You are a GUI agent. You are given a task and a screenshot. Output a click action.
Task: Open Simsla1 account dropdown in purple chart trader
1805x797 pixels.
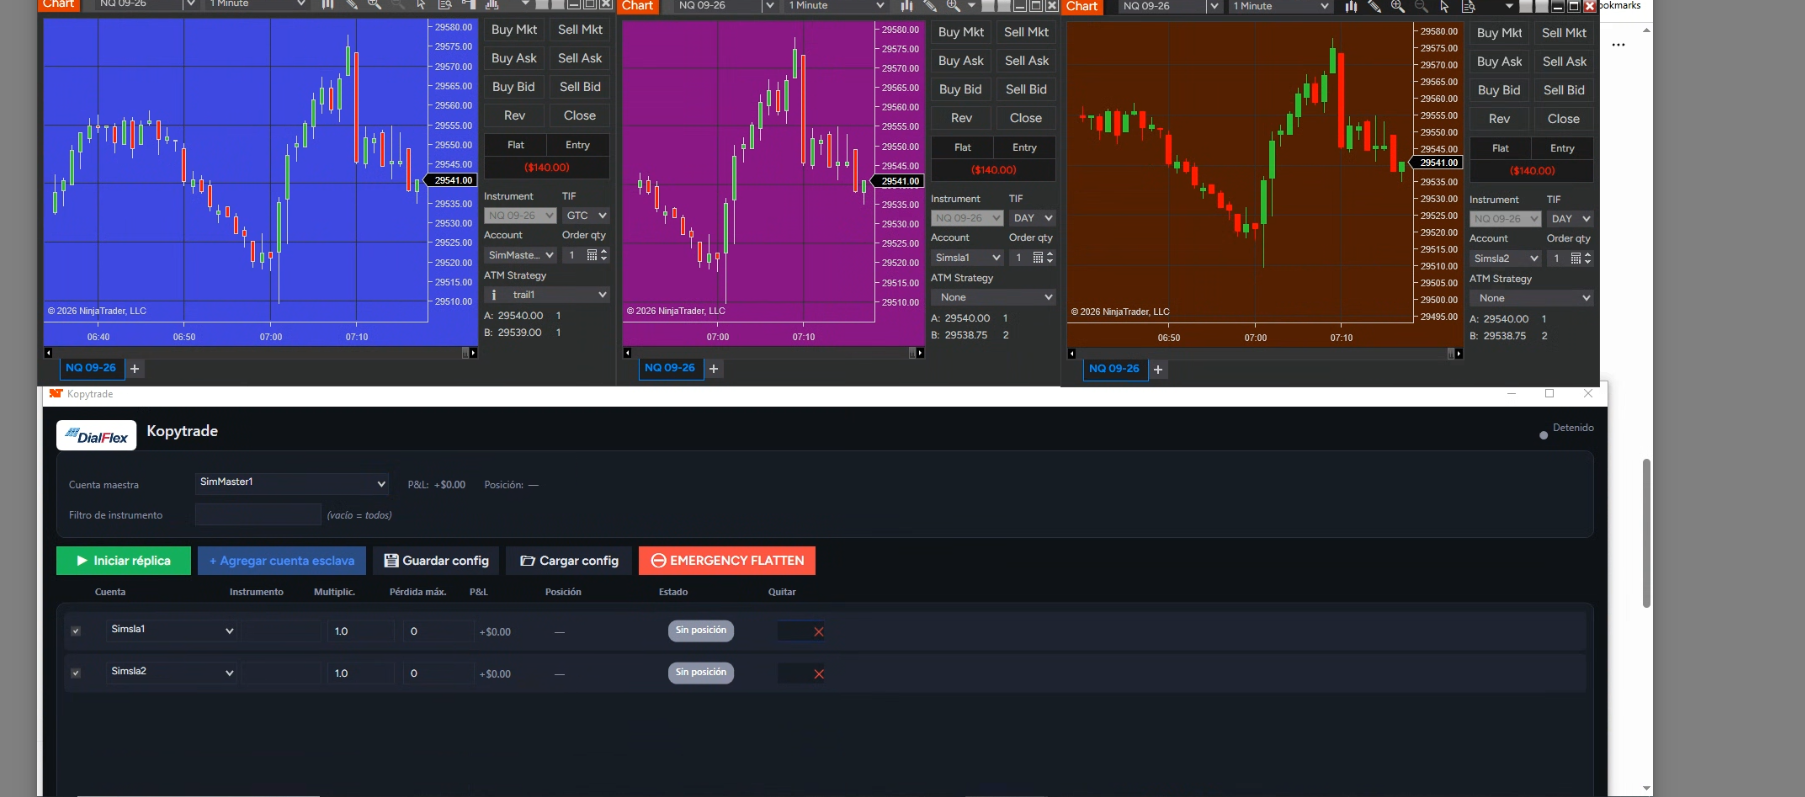[967, 258]
